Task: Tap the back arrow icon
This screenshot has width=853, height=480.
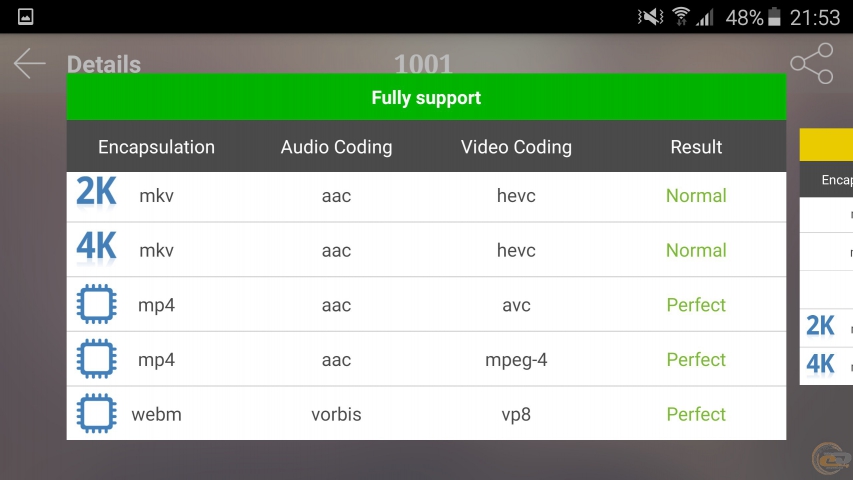Action: click(x=29, y=64)
